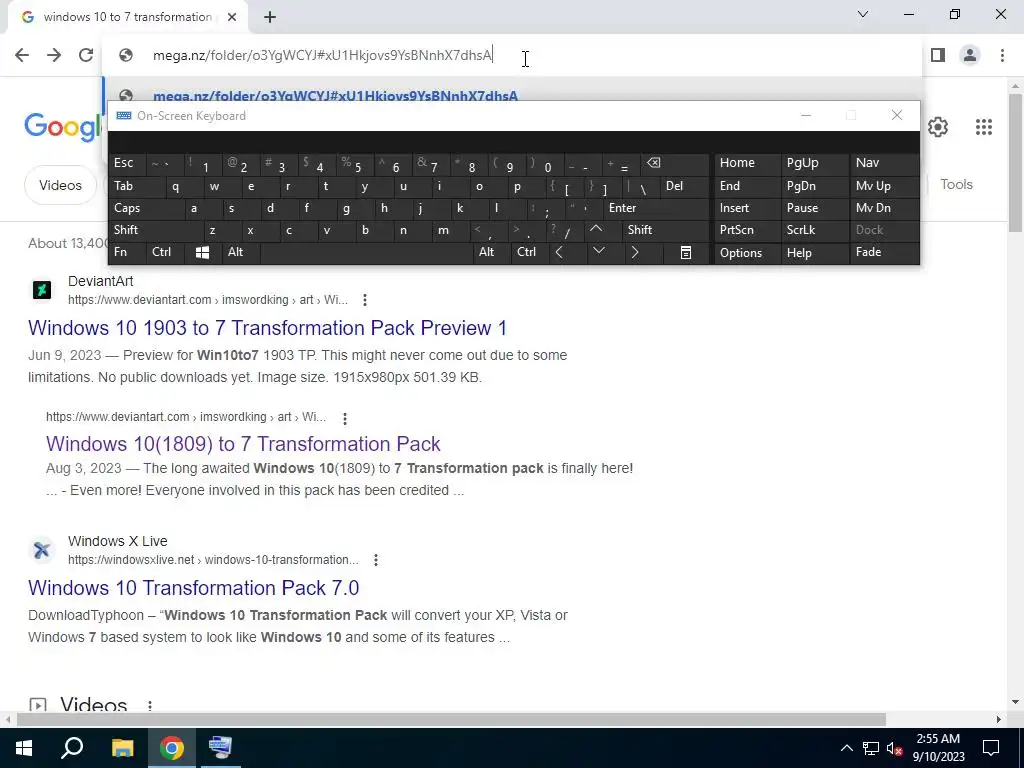Reload the current page
The height and width of the screenshot is (768, 1024).
tap(86, 55)
